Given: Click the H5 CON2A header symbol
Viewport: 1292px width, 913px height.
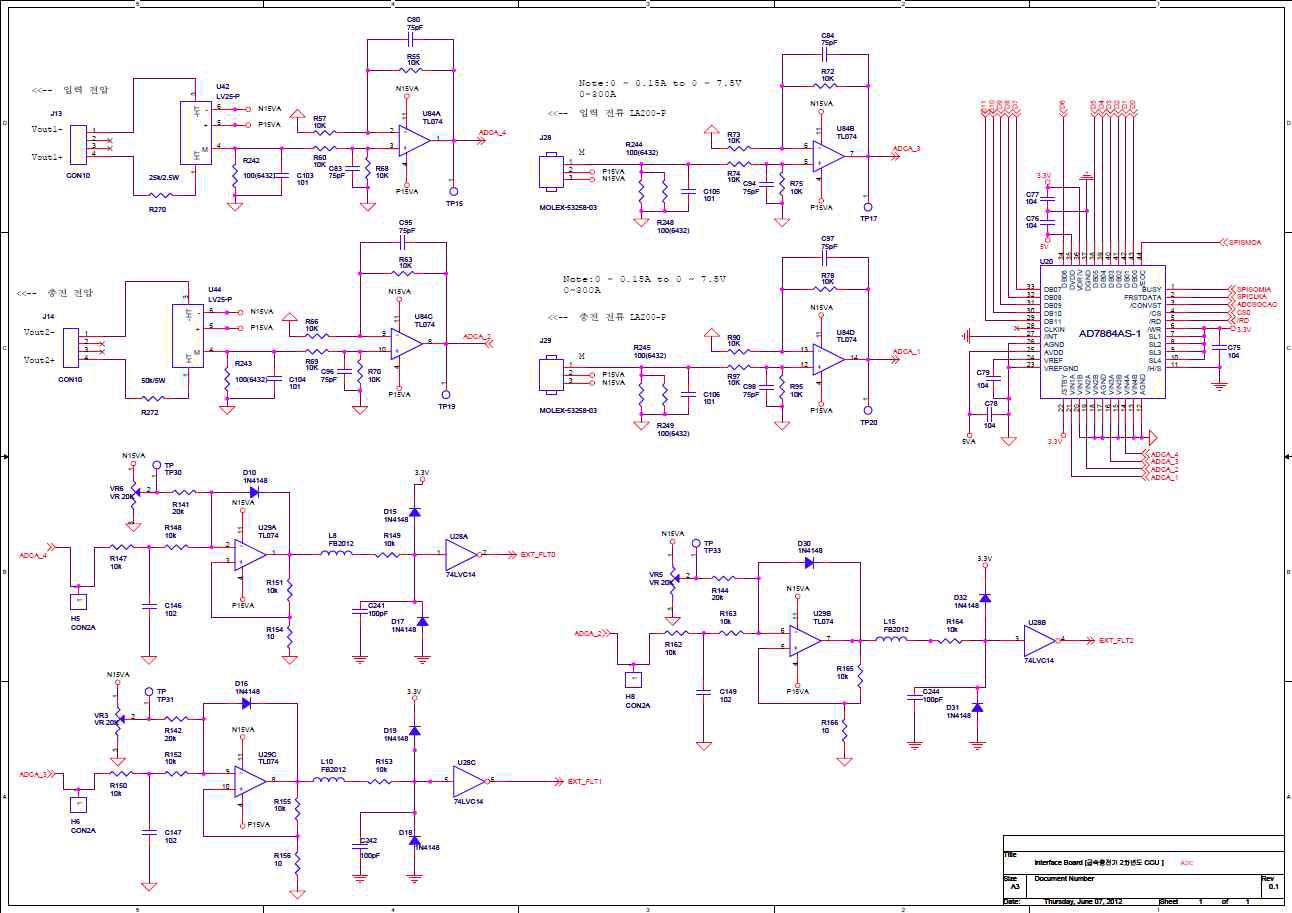Looking at the screenshot, I should (76, 602).
